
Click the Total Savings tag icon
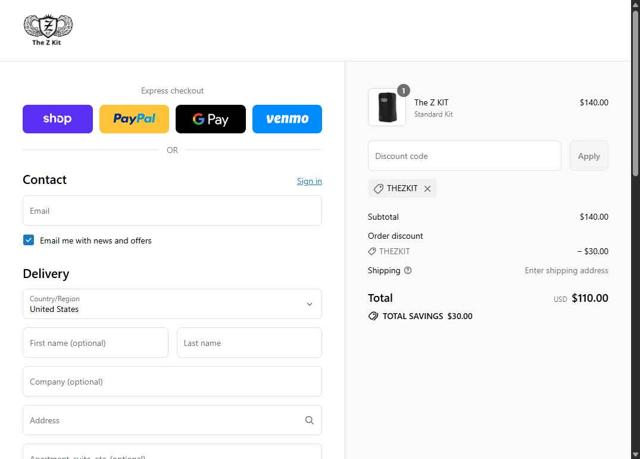pos(373,316)
